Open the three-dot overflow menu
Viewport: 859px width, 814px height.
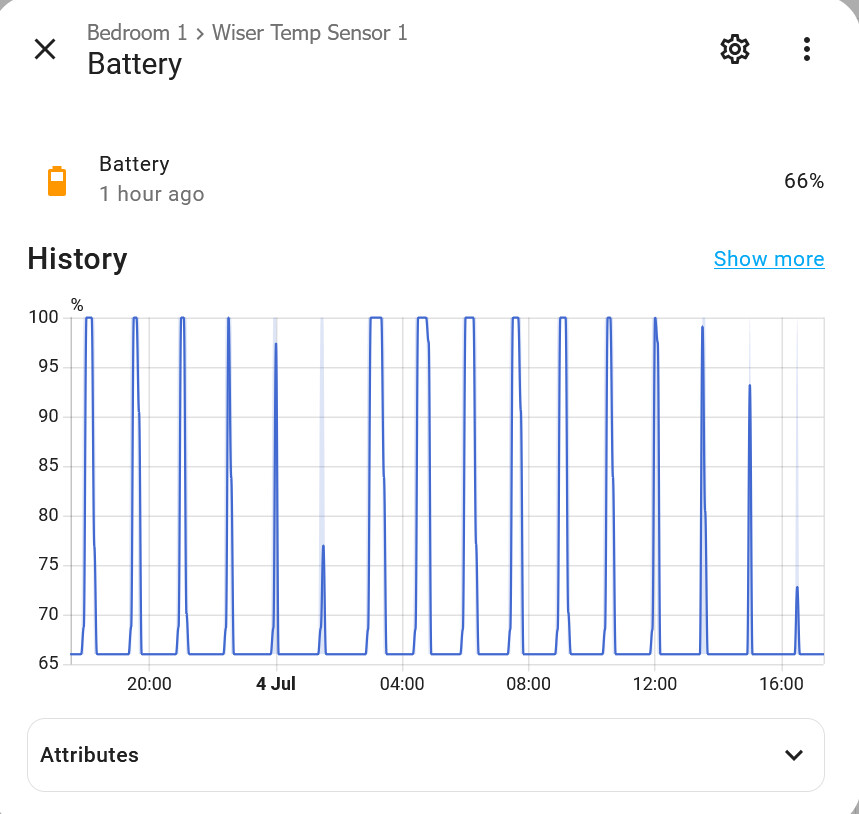click(806, 49)
